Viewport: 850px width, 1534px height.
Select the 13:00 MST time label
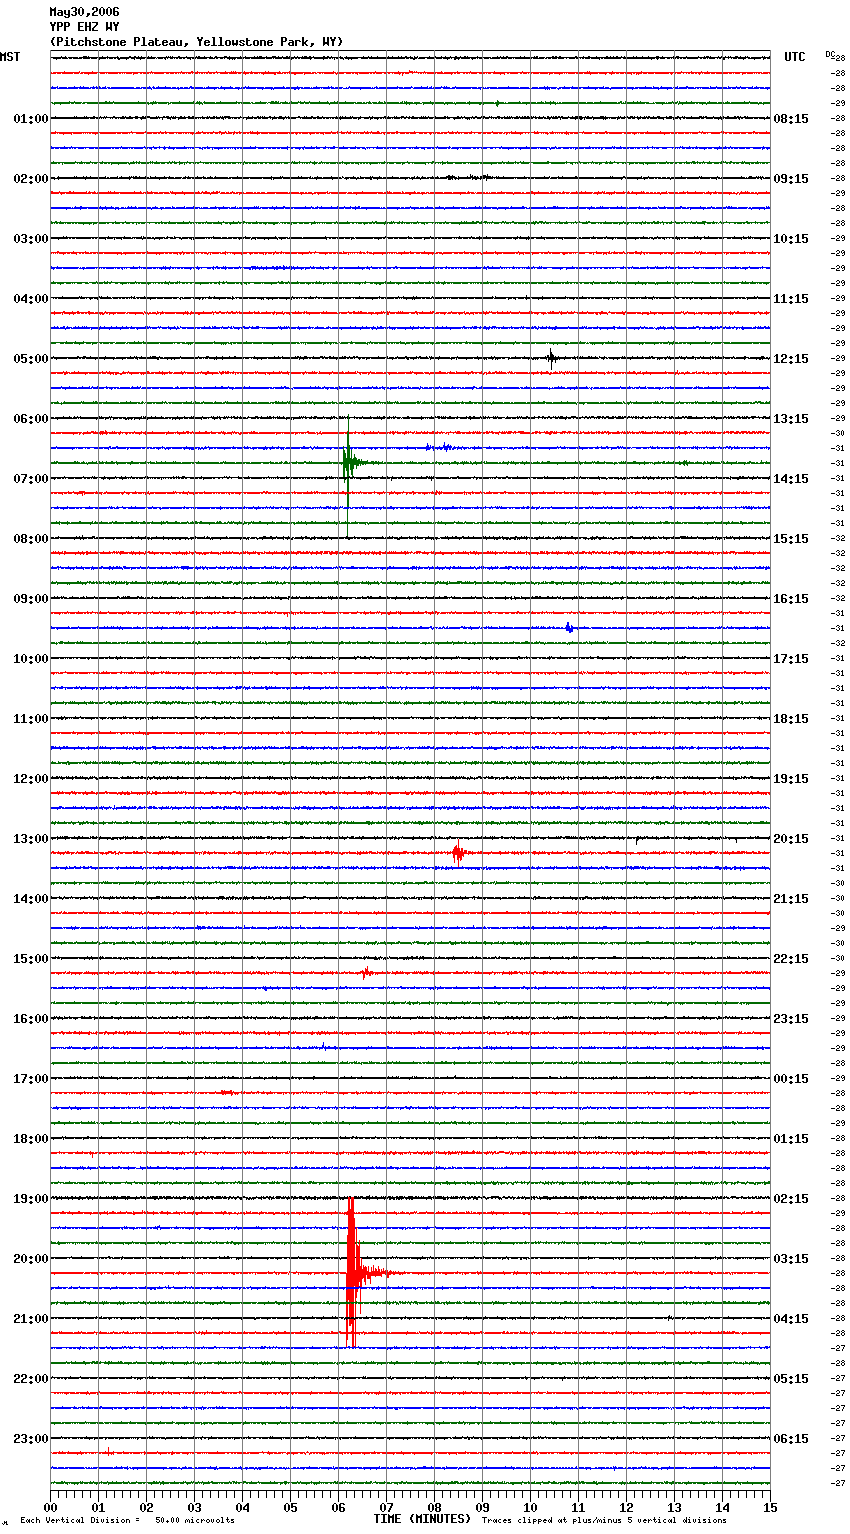pyautogui.click(x=30, y=839)
